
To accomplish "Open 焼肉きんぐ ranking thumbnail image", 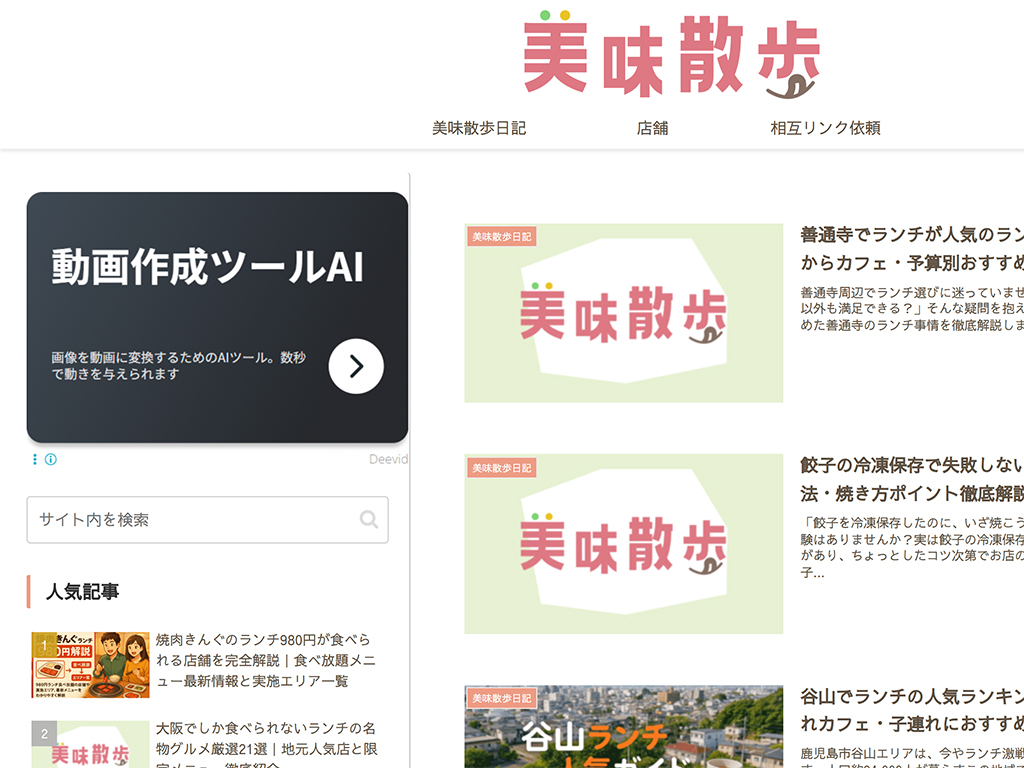I will point(90,665).
